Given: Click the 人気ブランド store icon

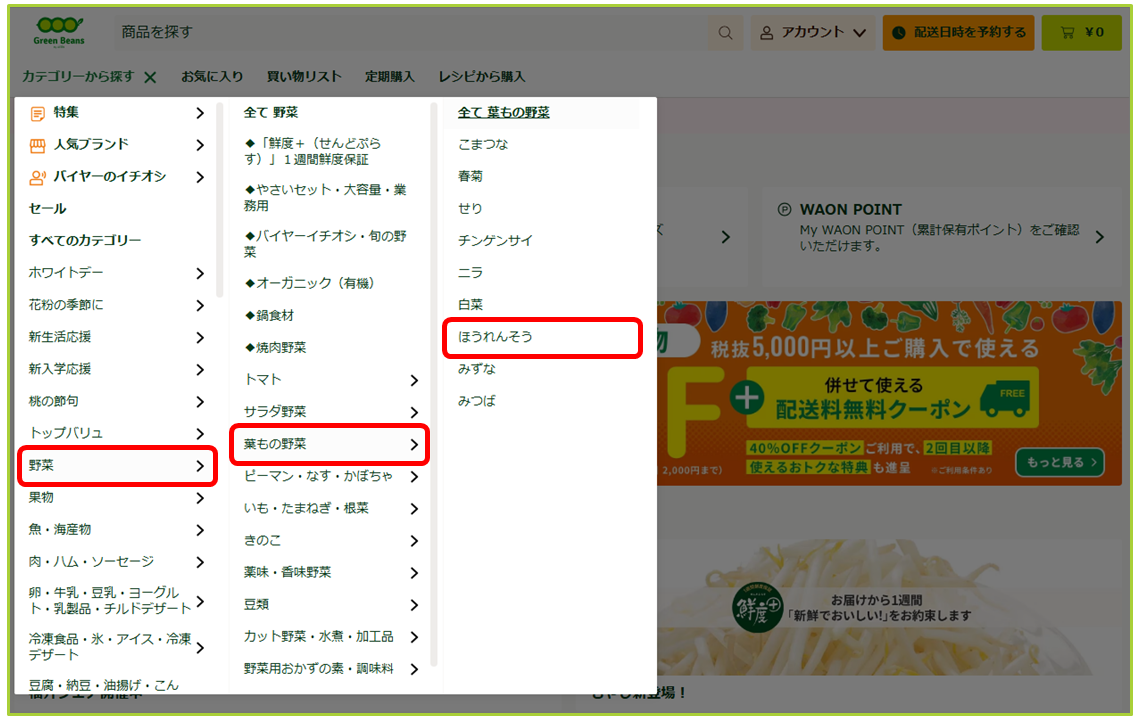Looking at the screenshot, I should (x=38, y=146).
